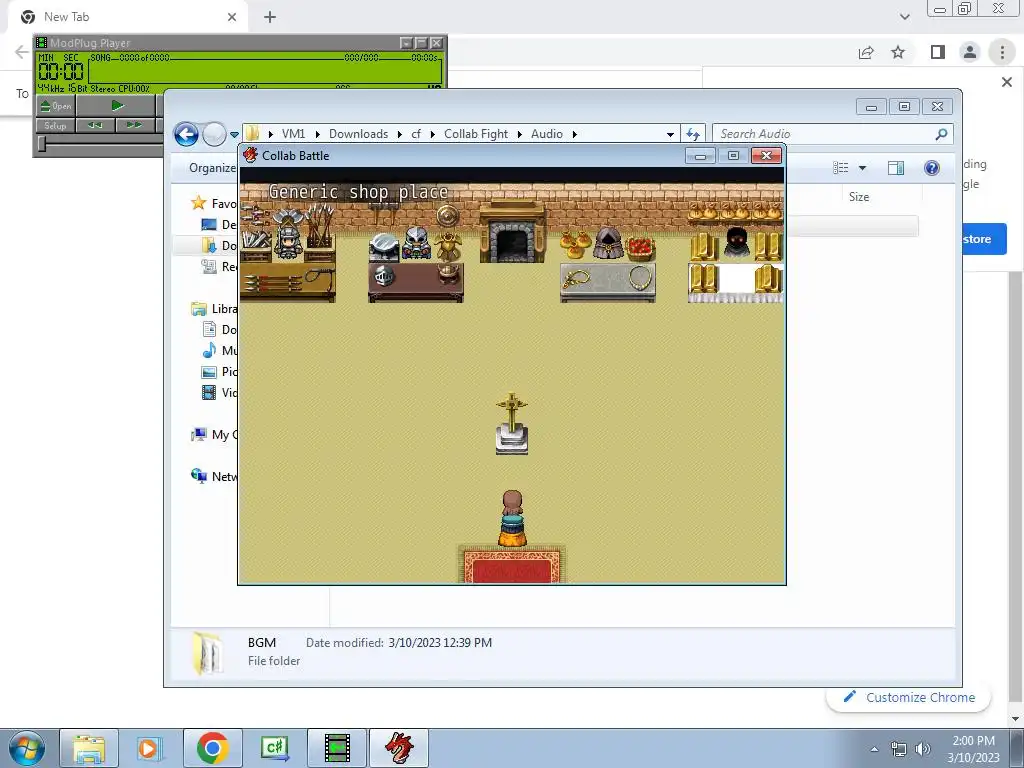The width and height of the screenshot is (1024, 768).
Task: Open Windows Media Player from taskbar
Action: [148, 748]
